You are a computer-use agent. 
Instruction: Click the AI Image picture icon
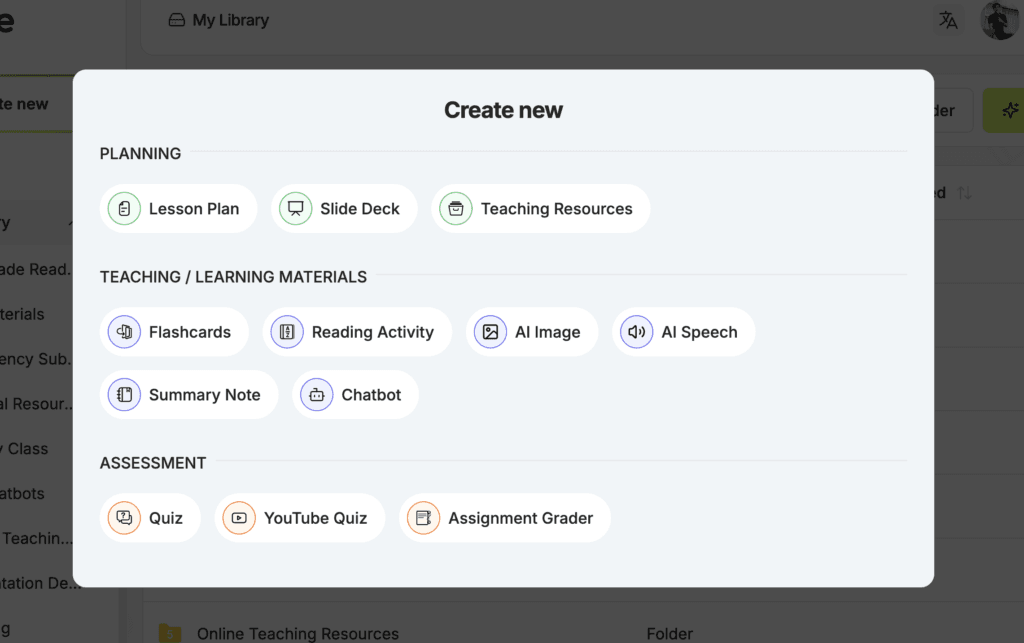coord(490,332)
